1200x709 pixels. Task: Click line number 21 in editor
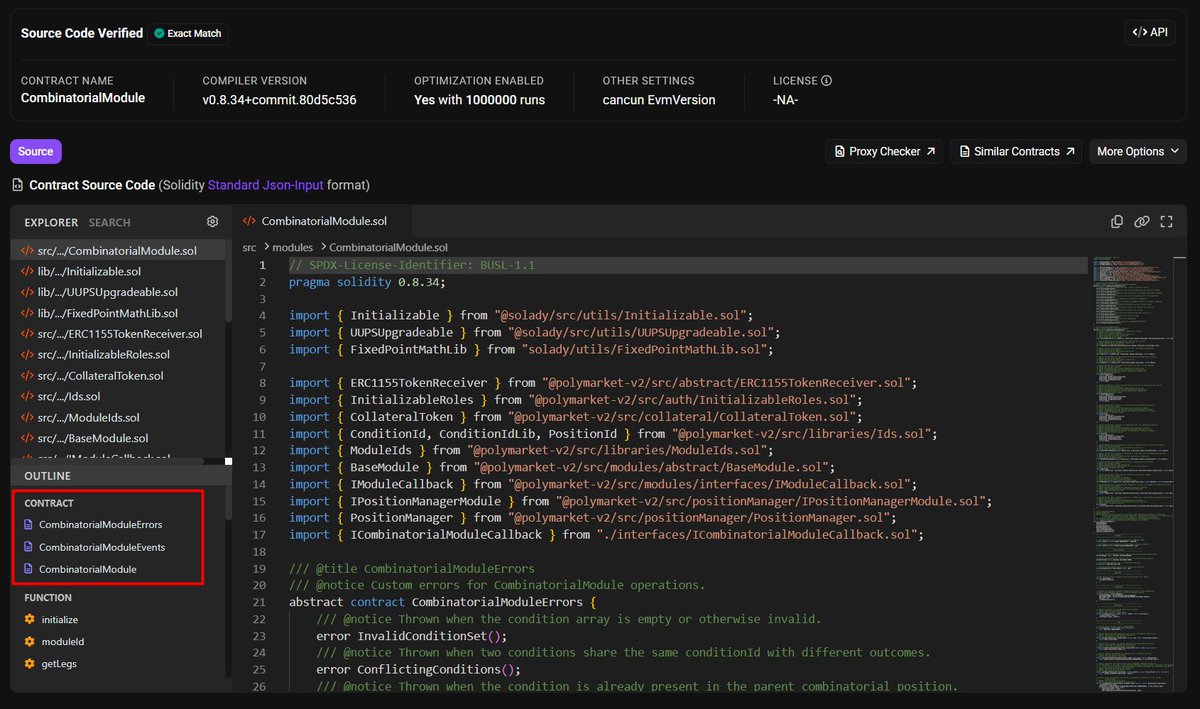260,602
